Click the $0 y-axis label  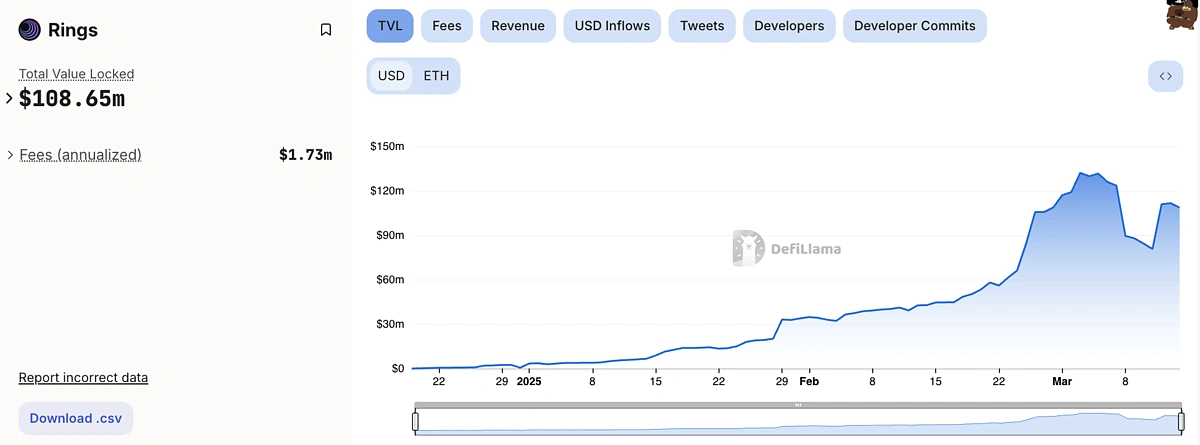click(398, 369)
